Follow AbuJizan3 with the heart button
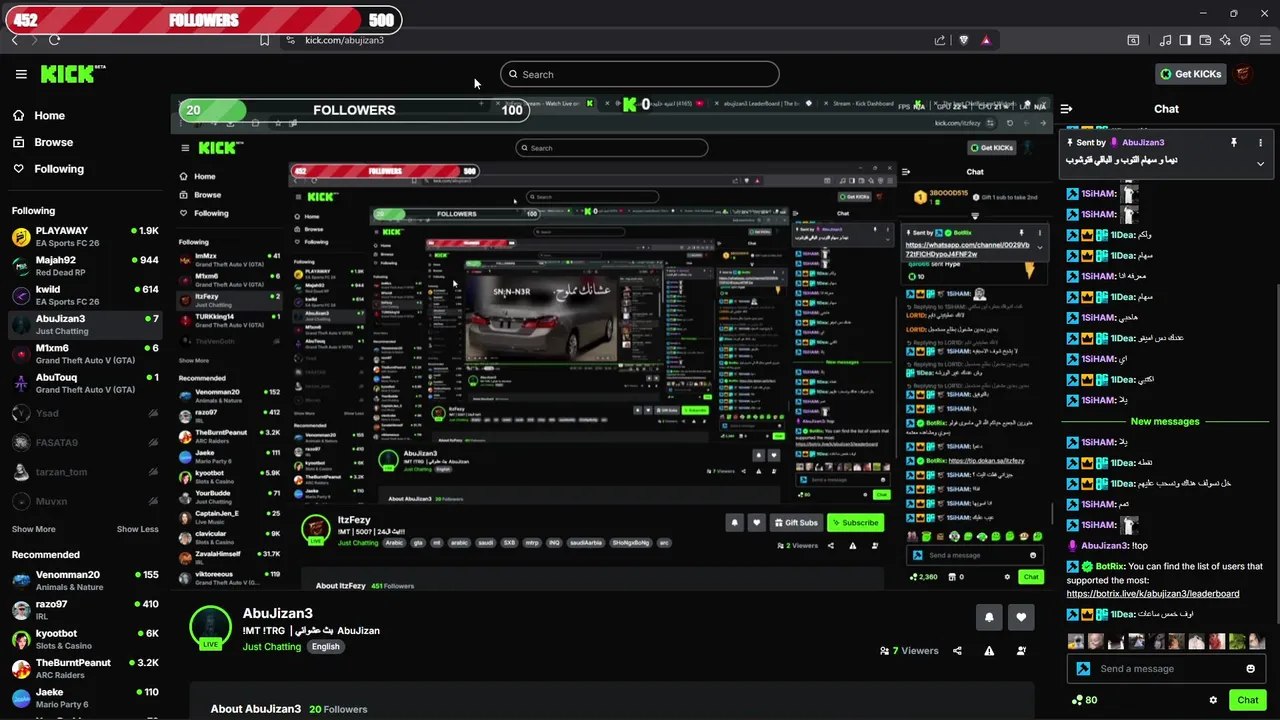 (1021, 618)
